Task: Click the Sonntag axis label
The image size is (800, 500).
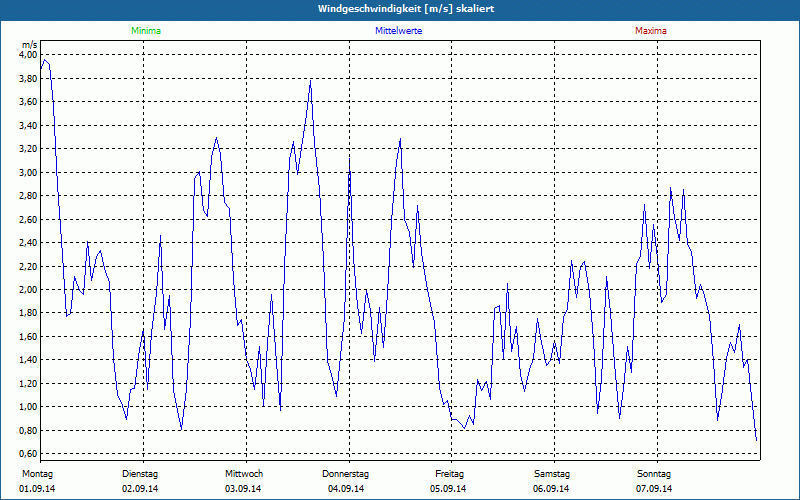Action: point(654,474)
